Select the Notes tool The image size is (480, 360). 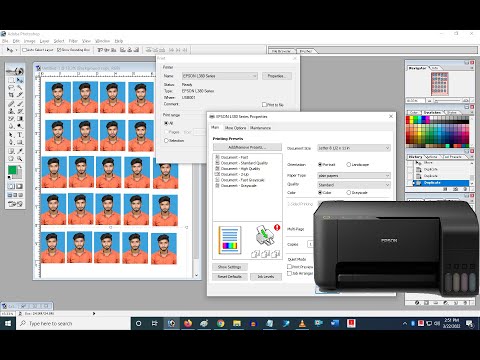click(x=11, y=151)
